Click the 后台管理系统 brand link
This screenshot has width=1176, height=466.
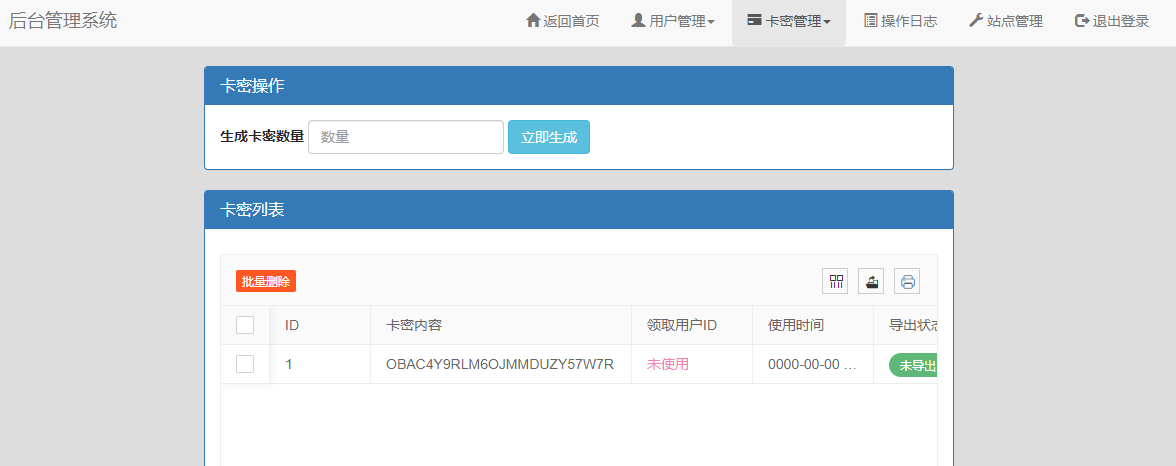coord(63,20)
